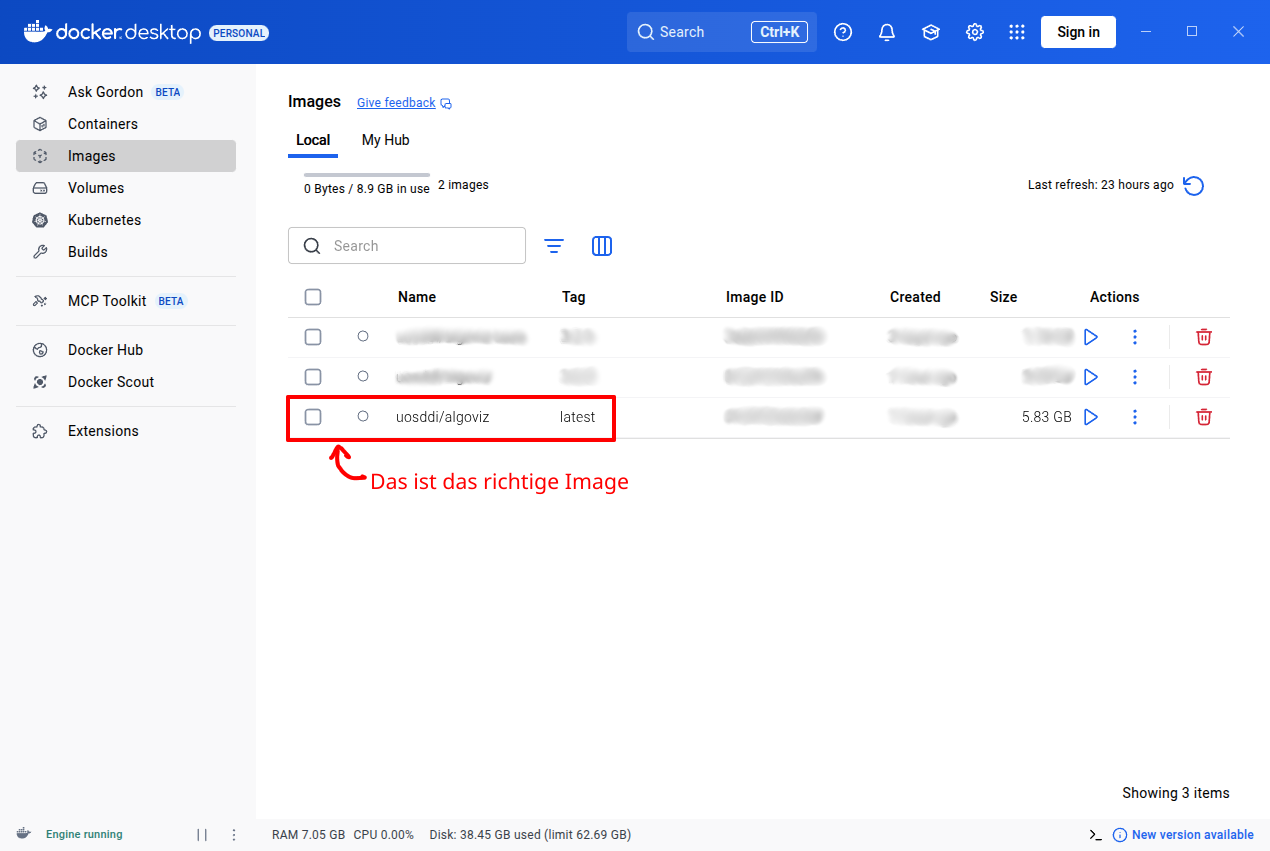Open Docker Desktop settings gear
Screen dimensions: 1270x851
click(x=975, y=32)
